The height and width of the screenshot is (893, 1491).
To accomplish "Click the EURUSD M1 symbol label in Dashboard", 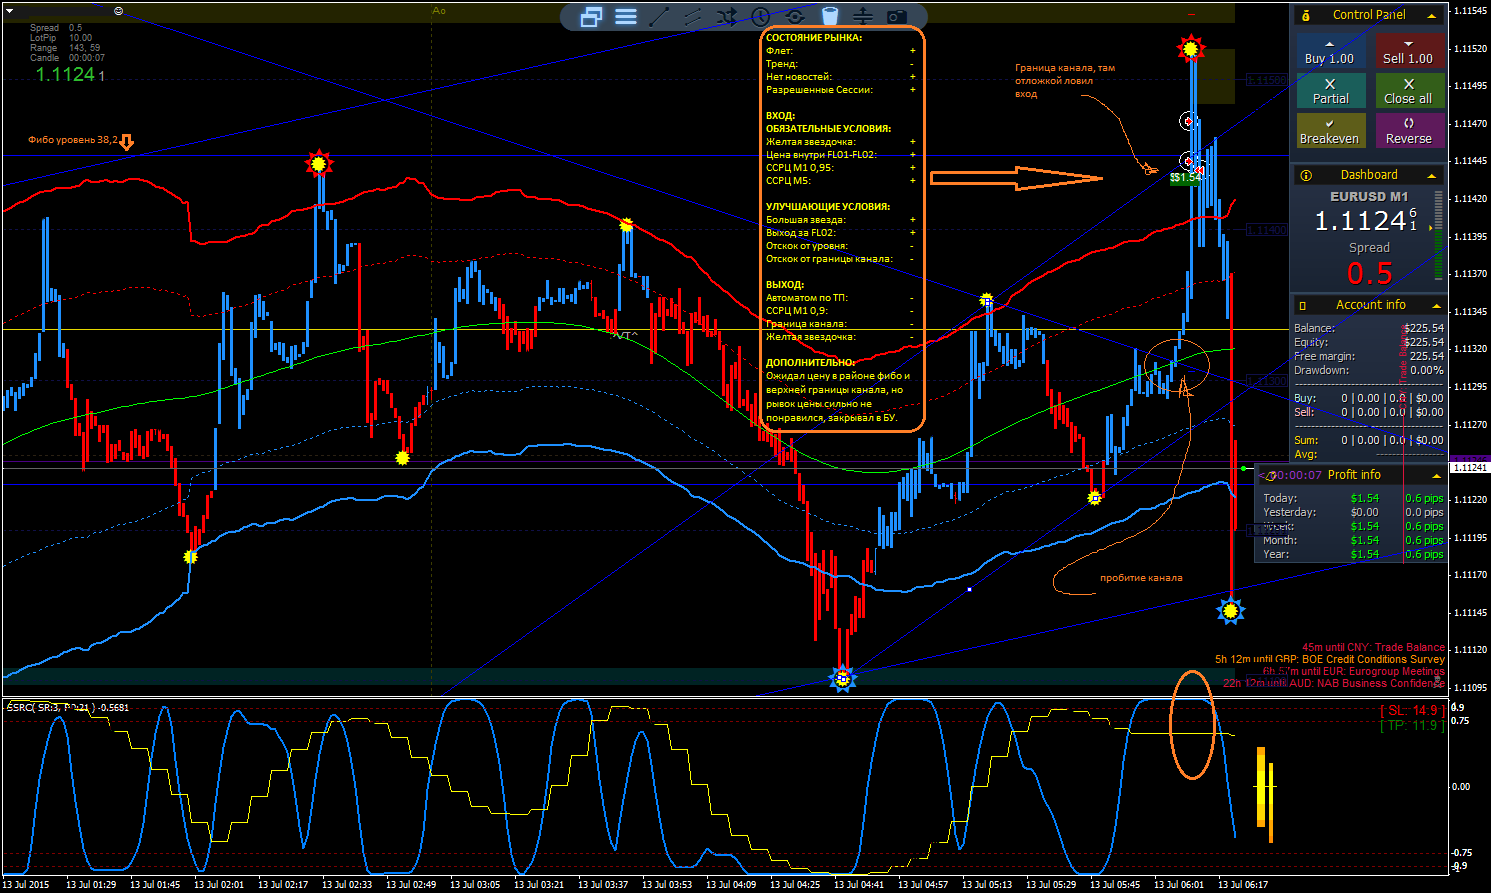I will (1369, 197).
